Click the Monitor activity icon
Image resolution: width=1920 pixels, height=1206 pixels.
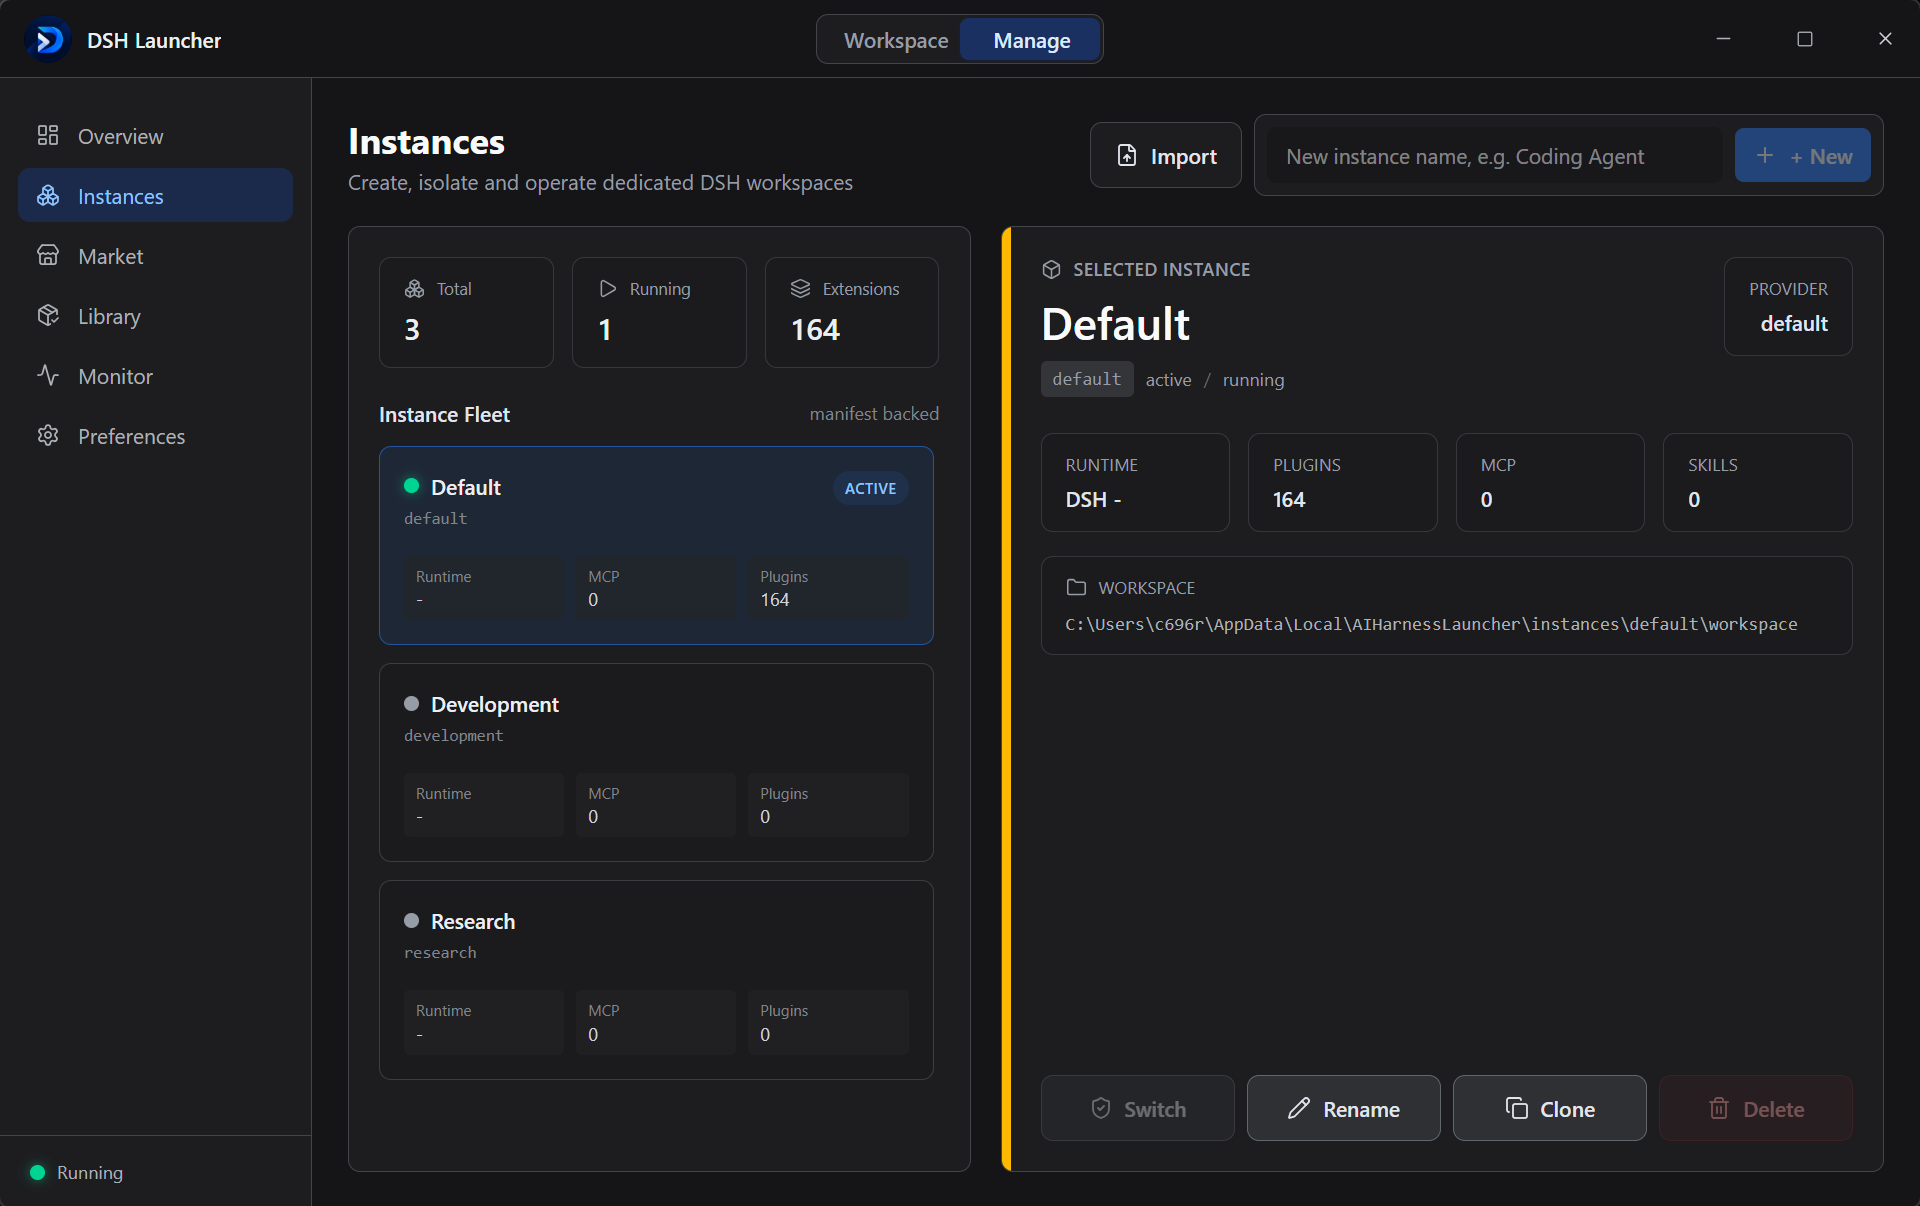click(x=48, y=376)
